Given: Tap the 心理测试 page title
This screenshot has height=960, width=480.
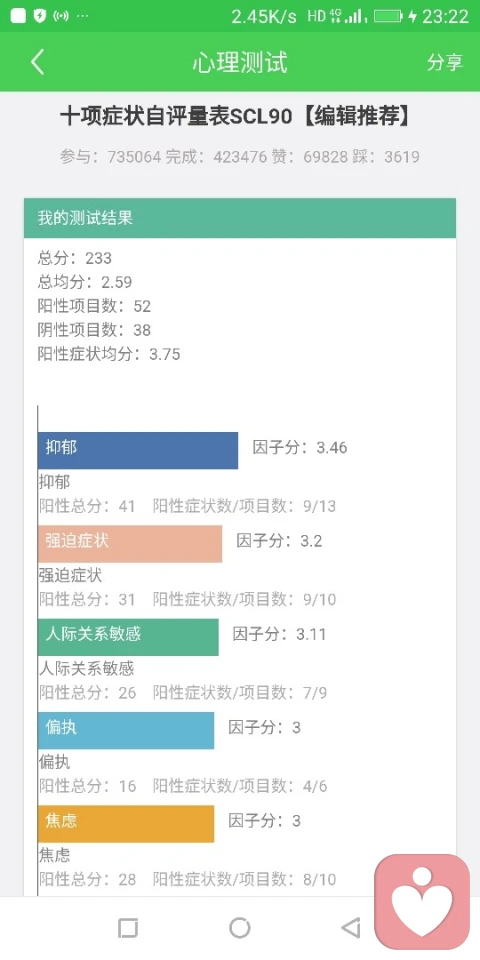Looking at the screenshot, I should [x=240, y=62].
